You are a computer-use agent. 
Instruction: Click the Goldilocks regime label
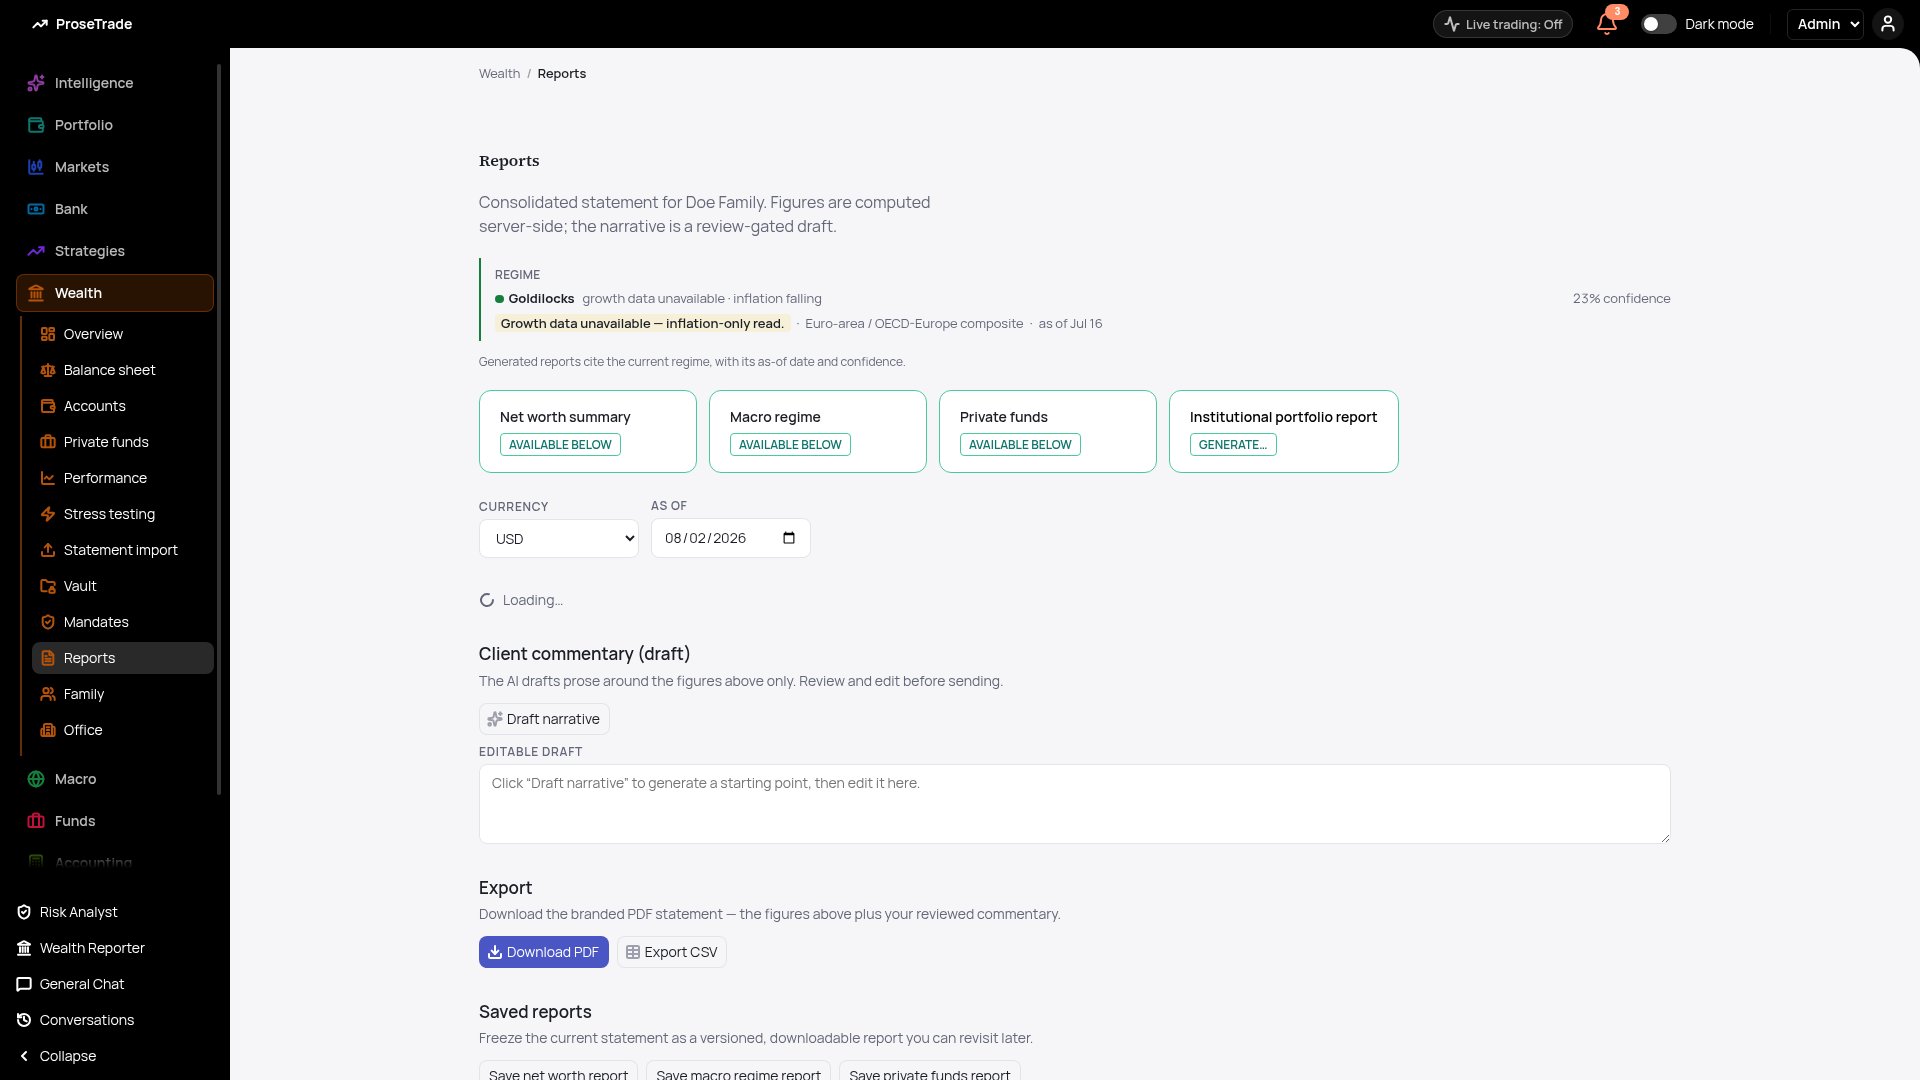pyautogui.click(x=541, y=299)
